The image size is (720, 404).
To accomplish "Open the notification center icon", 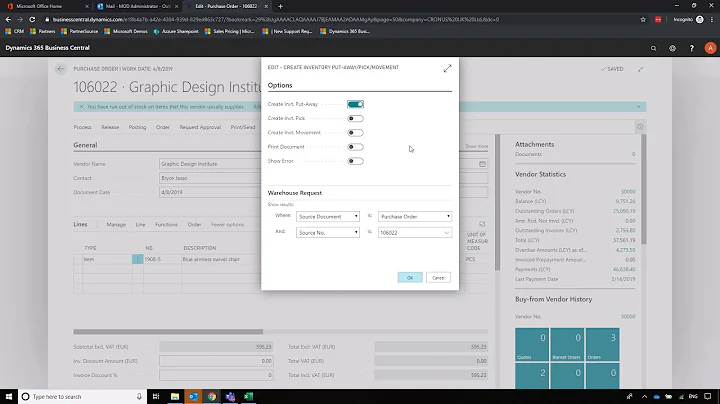I will 708,396.
